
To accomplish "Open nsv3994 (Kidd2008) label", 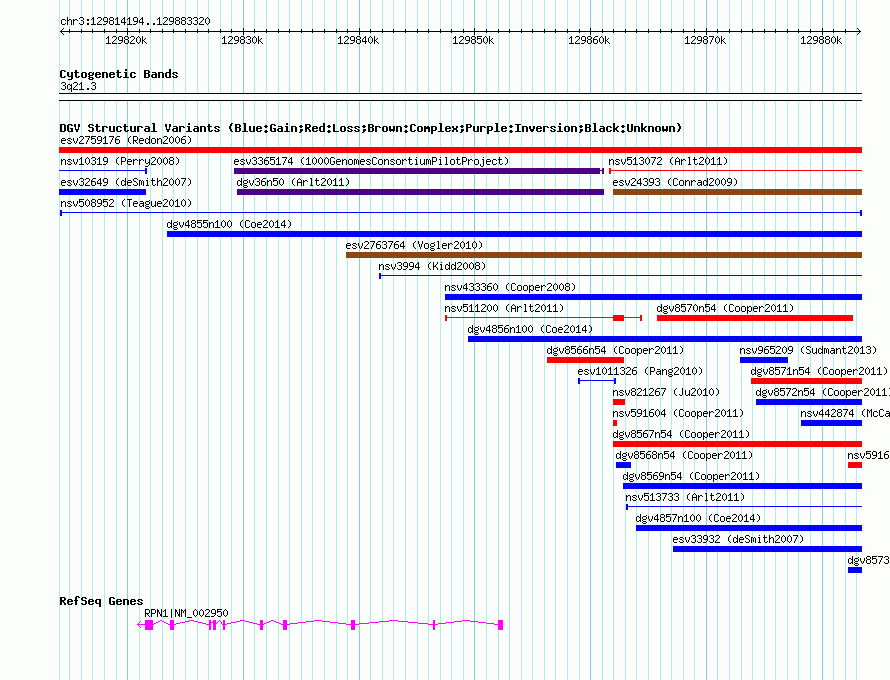I will click(432, 266).
